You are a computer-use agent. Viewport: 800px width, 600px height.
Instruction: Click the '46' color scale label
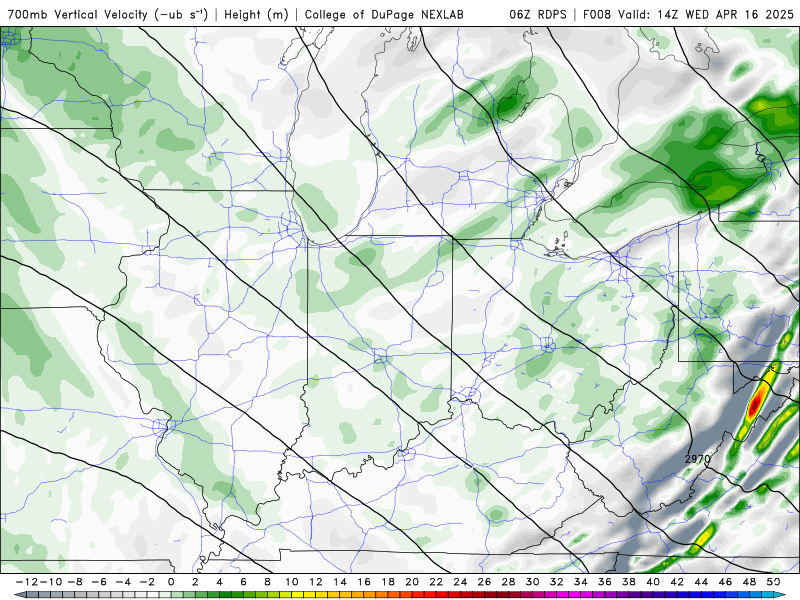725,582
